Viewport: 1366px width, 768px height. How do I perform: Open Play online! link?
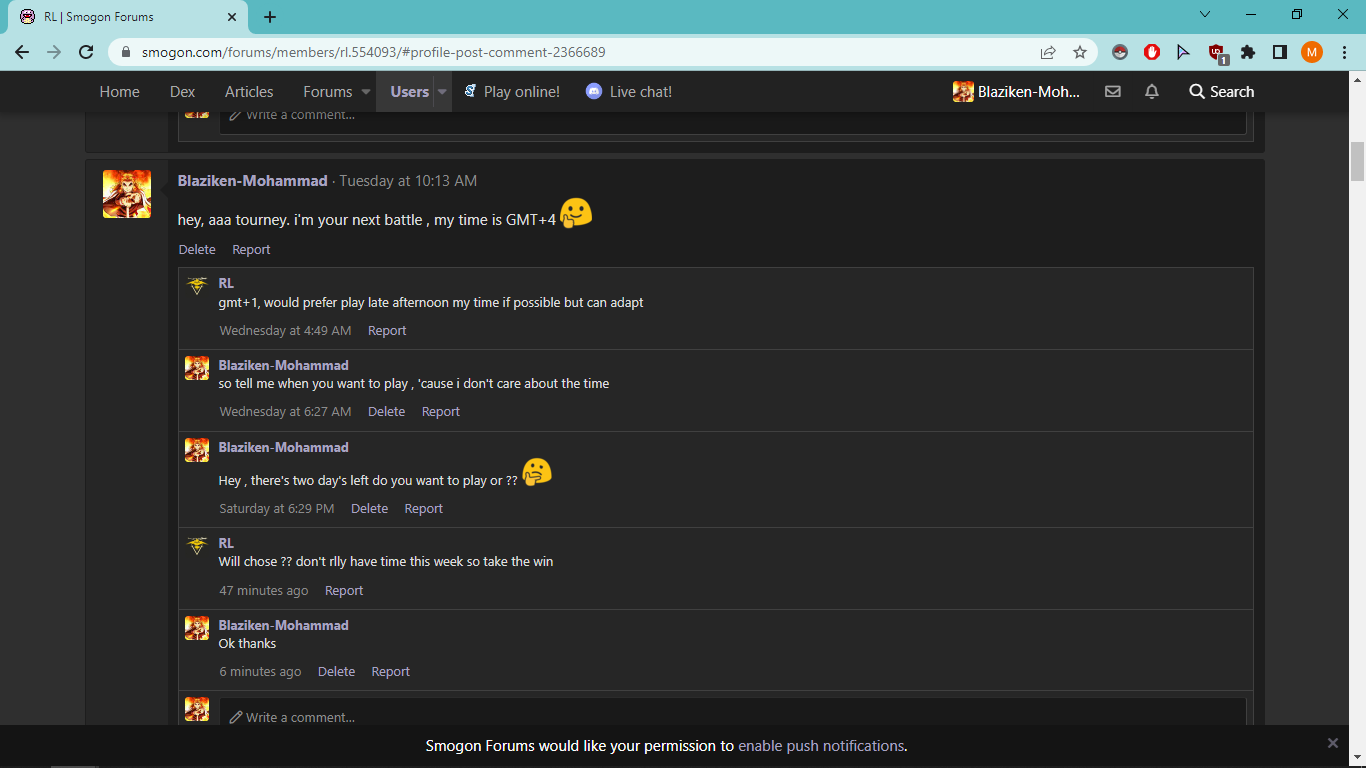(511, 92)
